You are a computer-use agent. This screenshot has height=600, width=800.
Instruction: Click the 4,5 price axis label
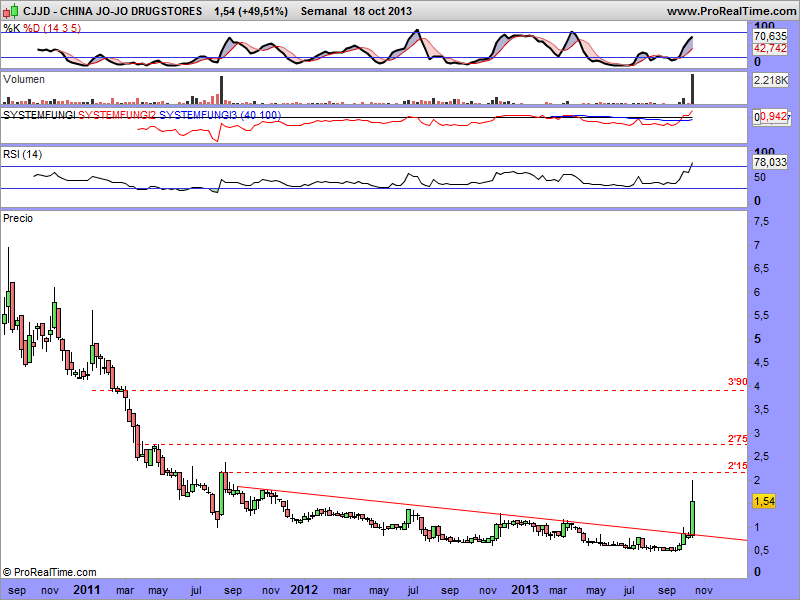pos(761,363)
